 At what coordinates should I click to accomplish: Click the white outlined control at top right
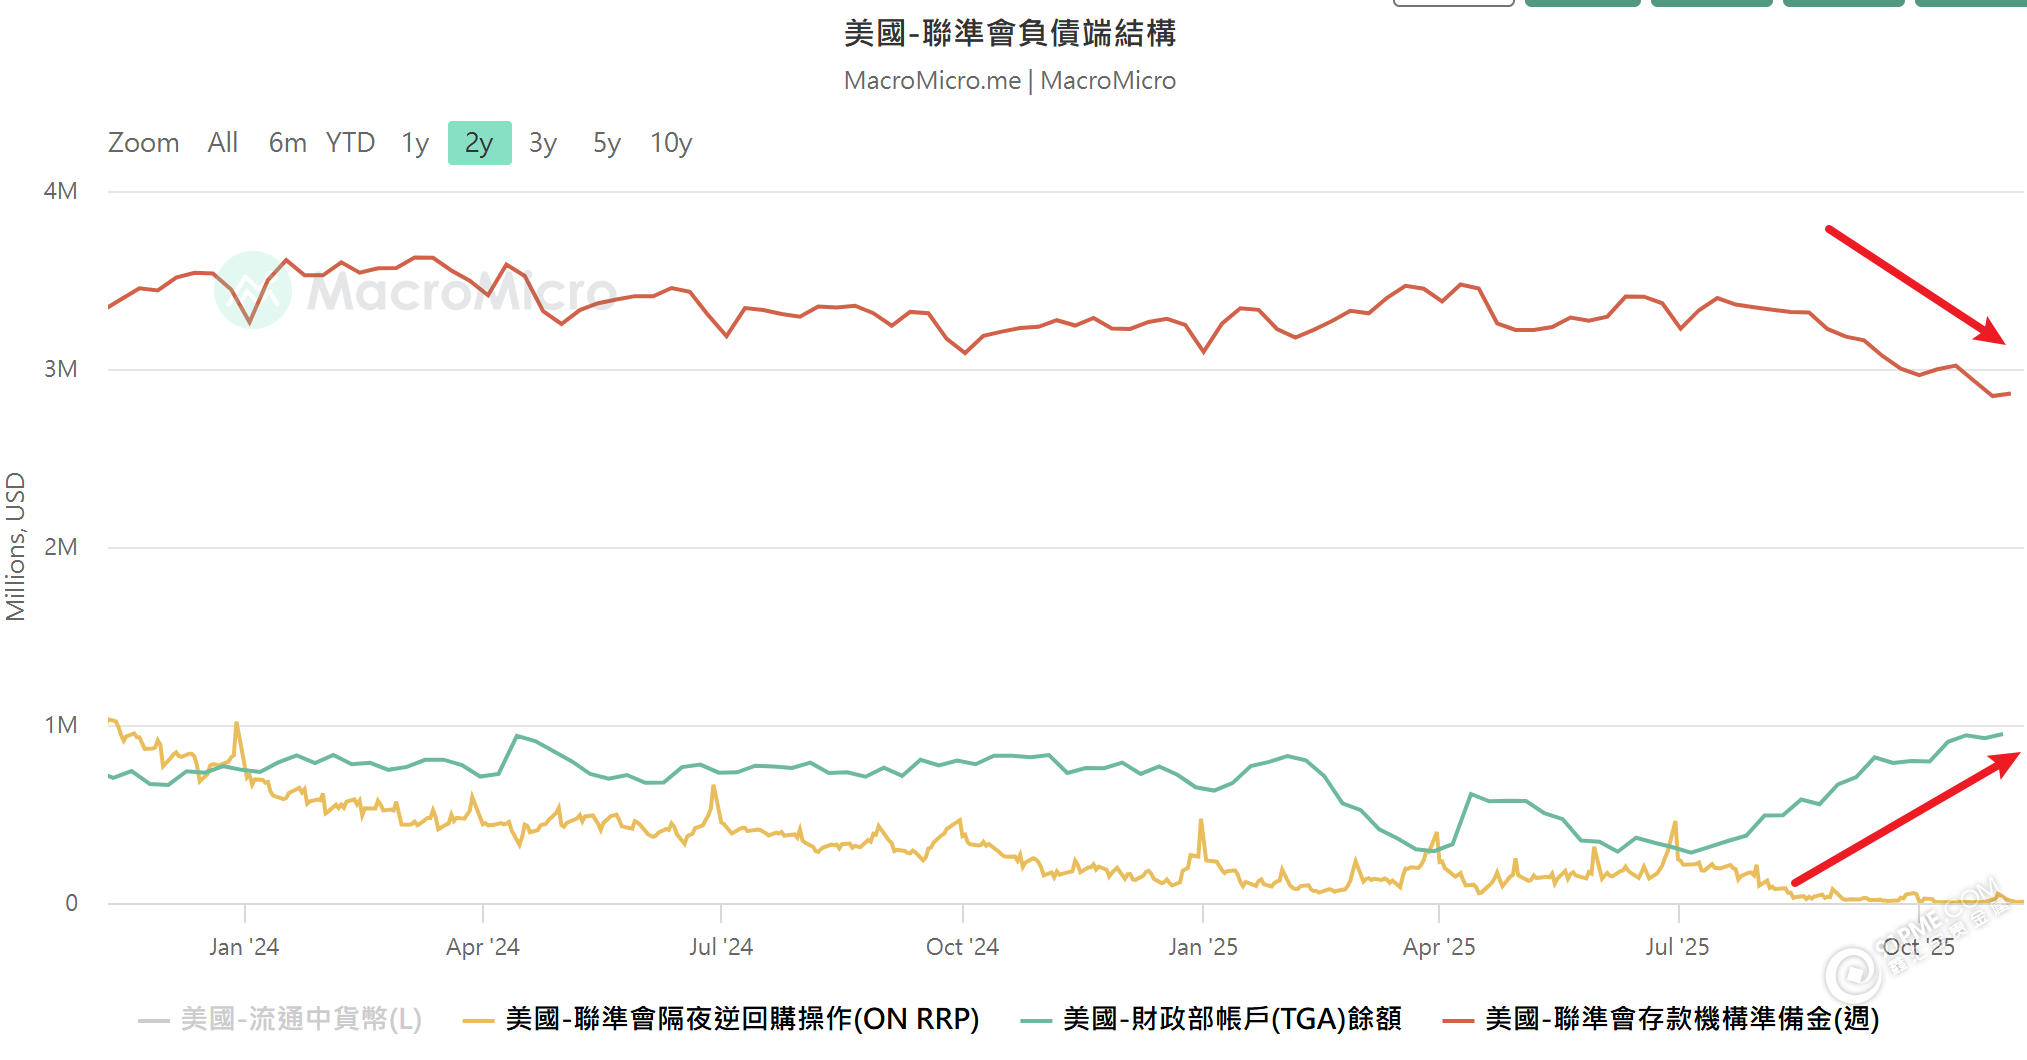tap(1453, 3)
